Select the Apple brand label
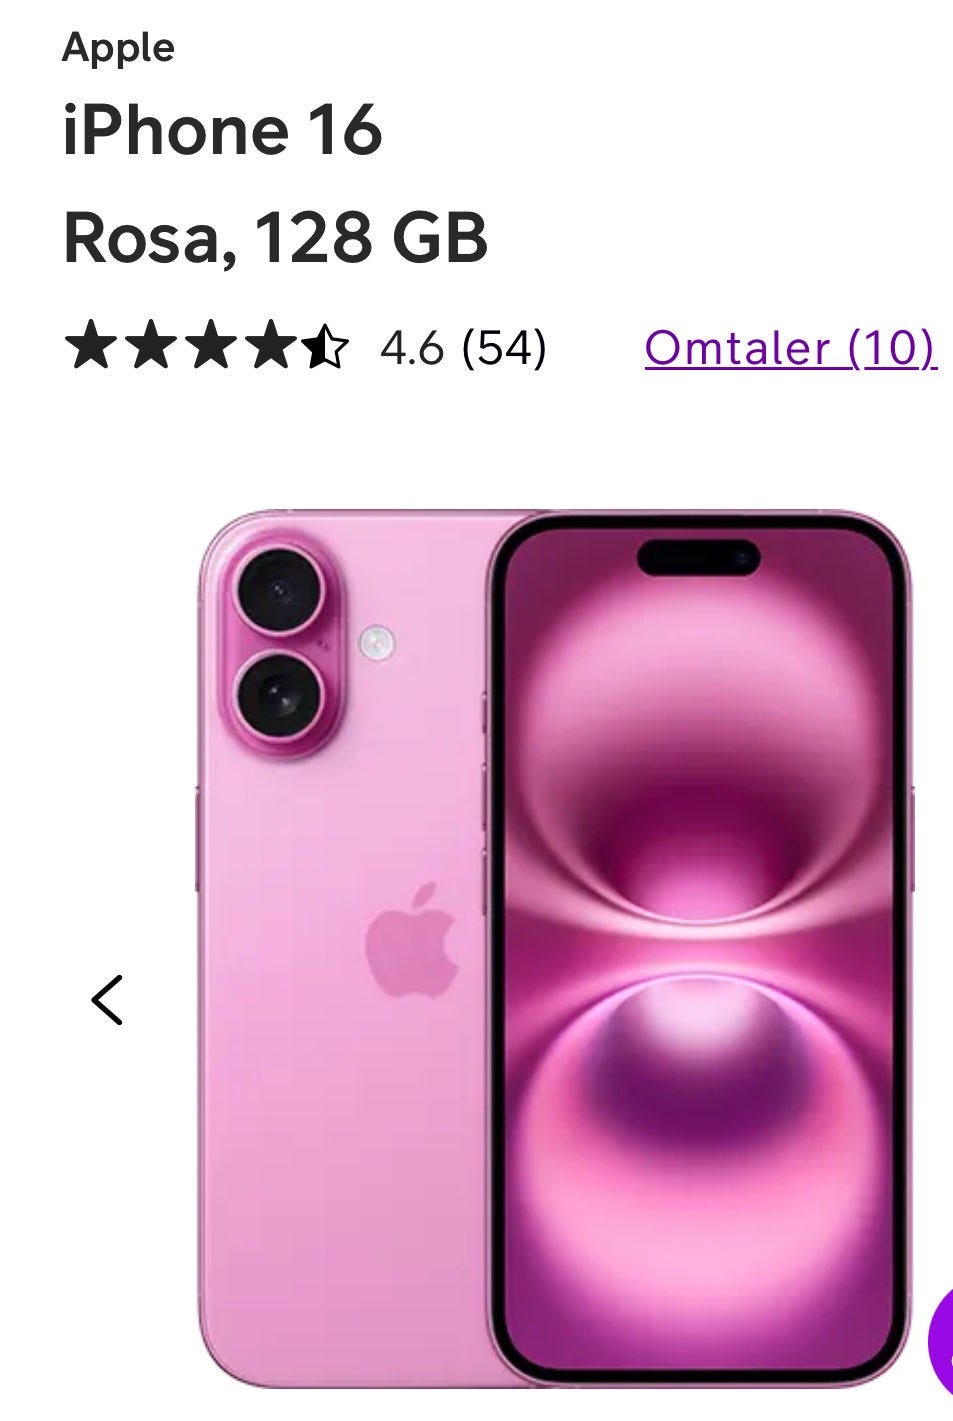953x1421 pixels. (x=118, y=47)
